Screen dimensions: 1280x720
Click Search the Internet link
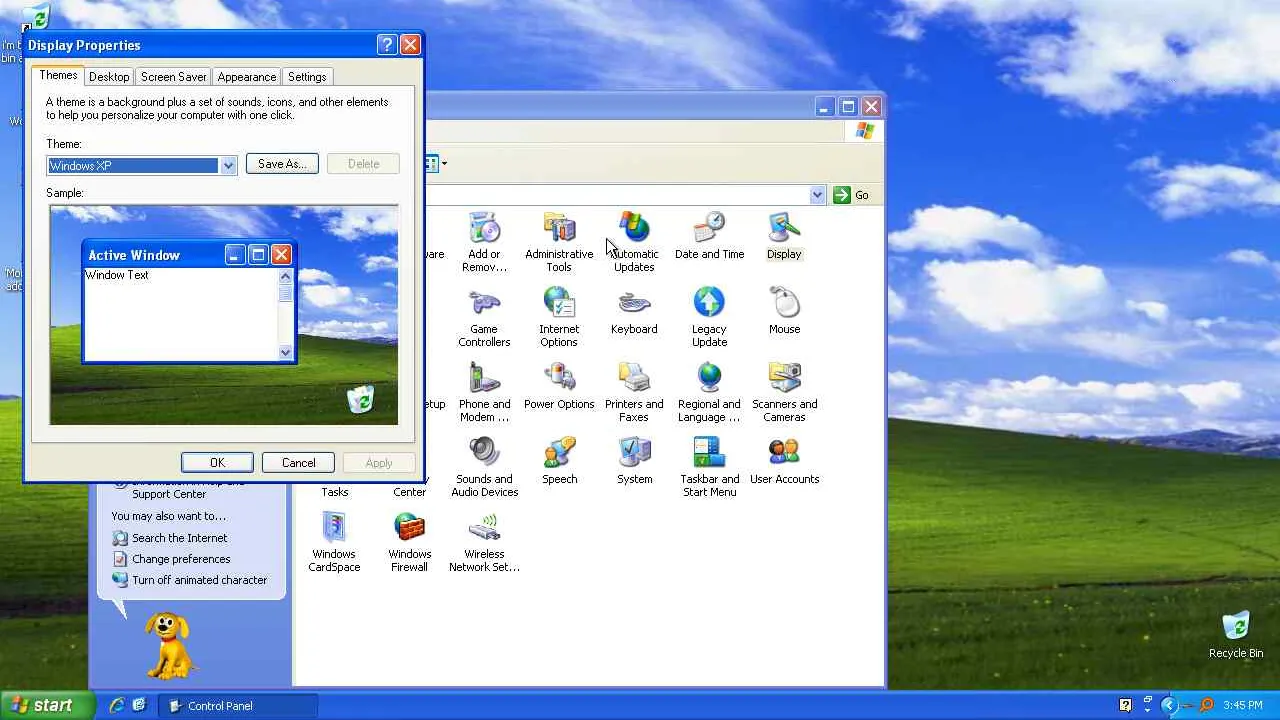tap(179, 538)
